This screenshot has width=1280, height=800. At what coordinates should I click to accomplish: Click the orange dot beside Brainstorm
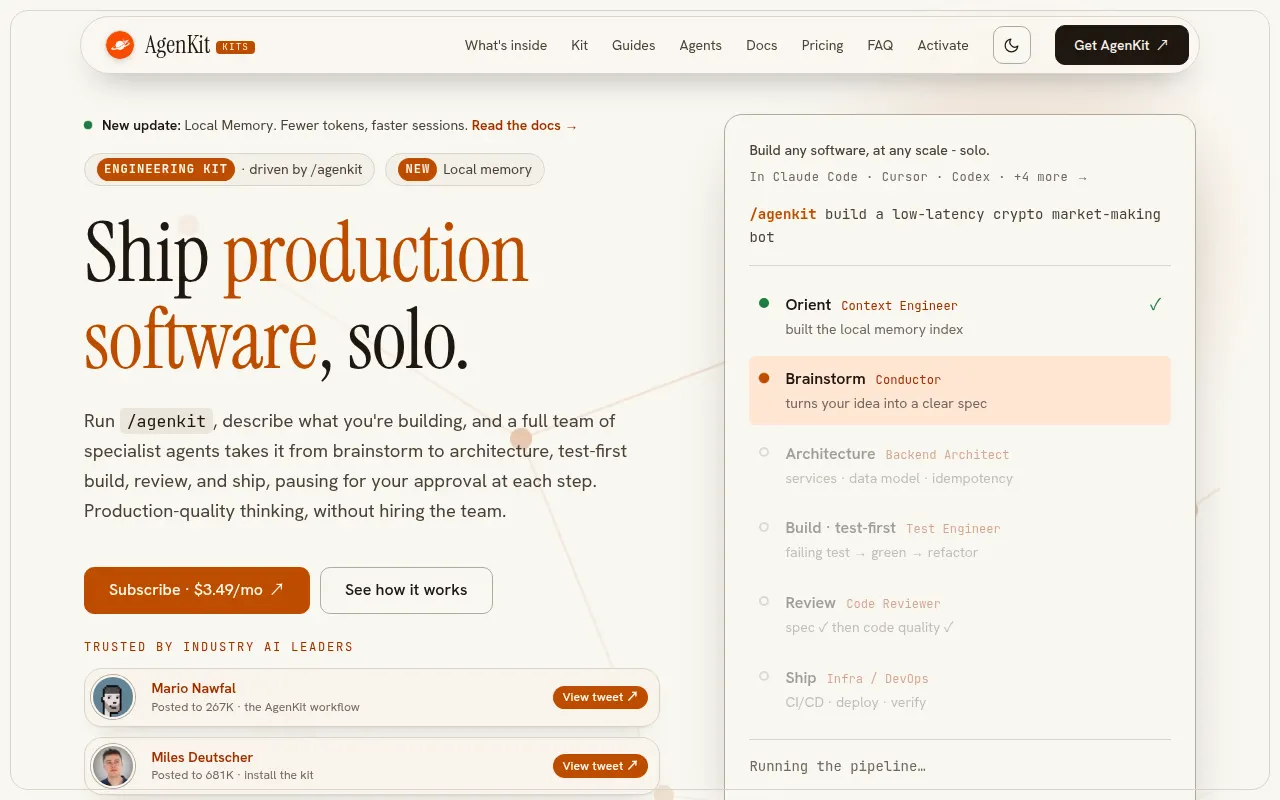(x=764, y=378)
